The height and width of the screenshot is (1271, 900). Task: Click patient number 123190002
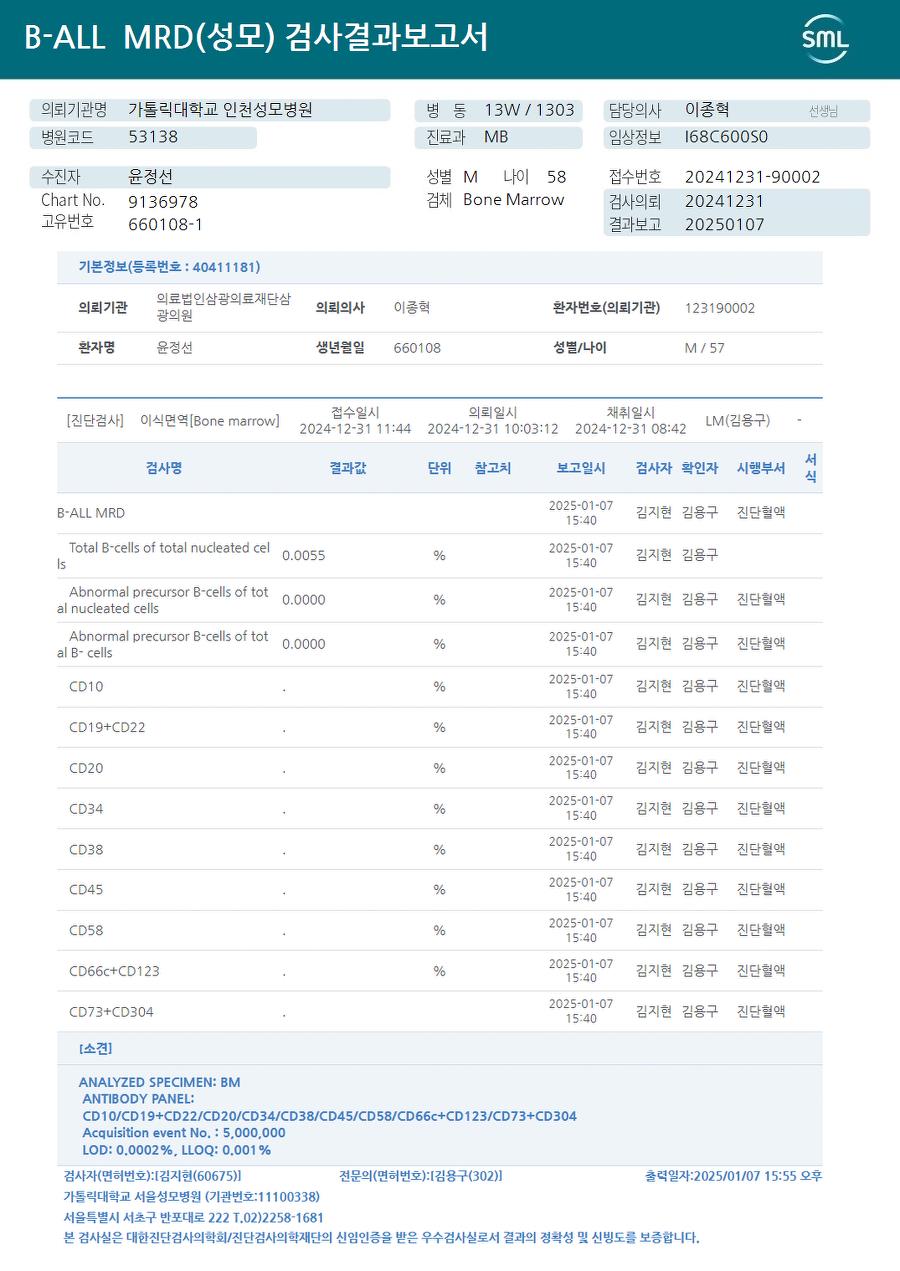point(720,308)
